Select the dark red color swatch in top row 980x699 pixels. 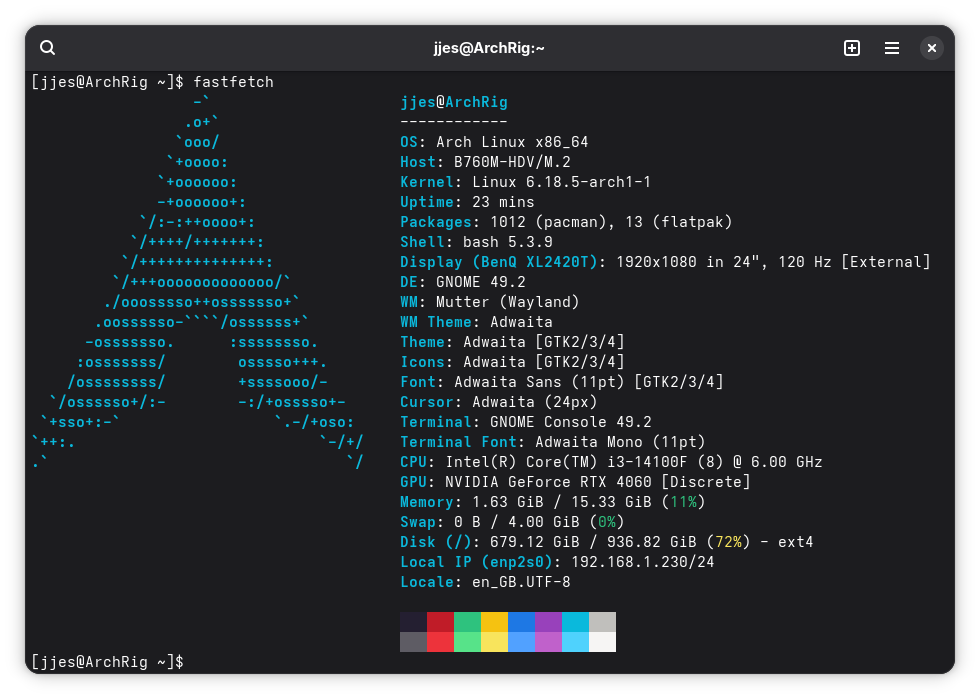tap(440, 622)
